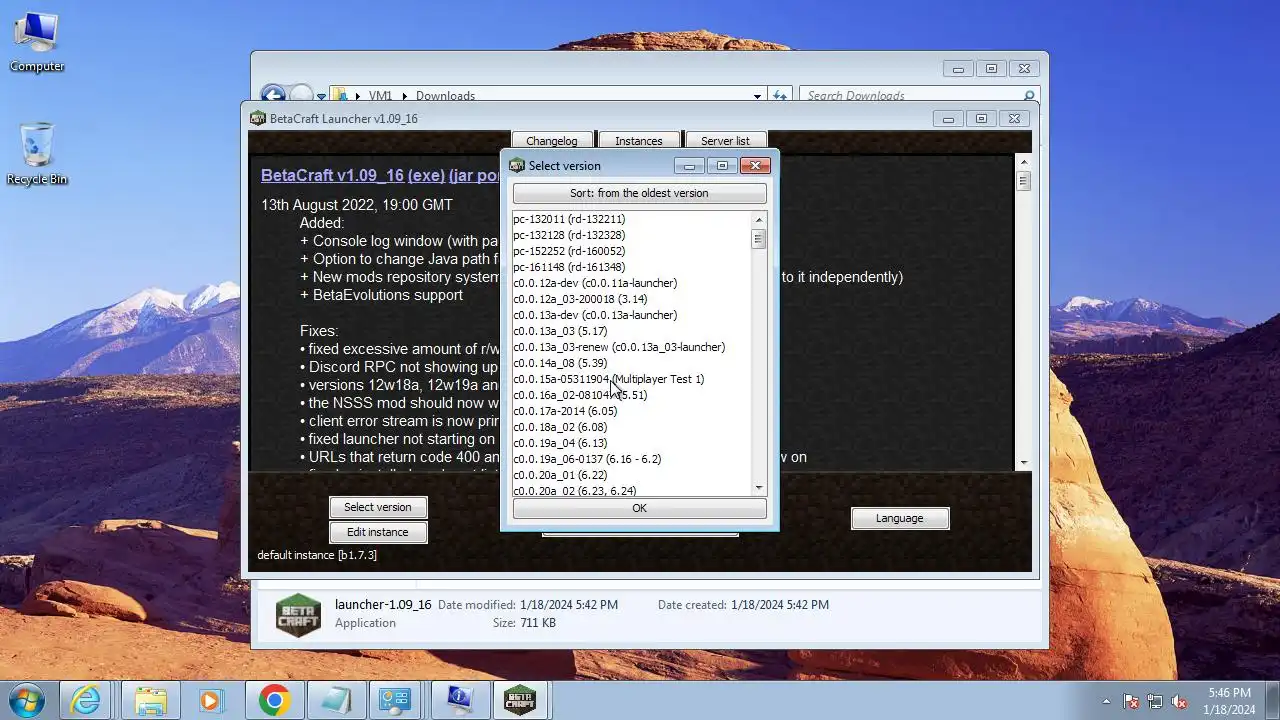Image resolution: width=1280 pixels, height=720 pixels.
Task: Click the Language button
Action: coord(900,518)
